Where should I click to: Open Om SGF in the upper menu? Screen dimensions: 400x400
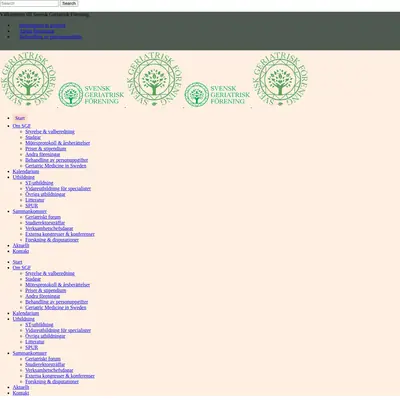tap(22, 126)
